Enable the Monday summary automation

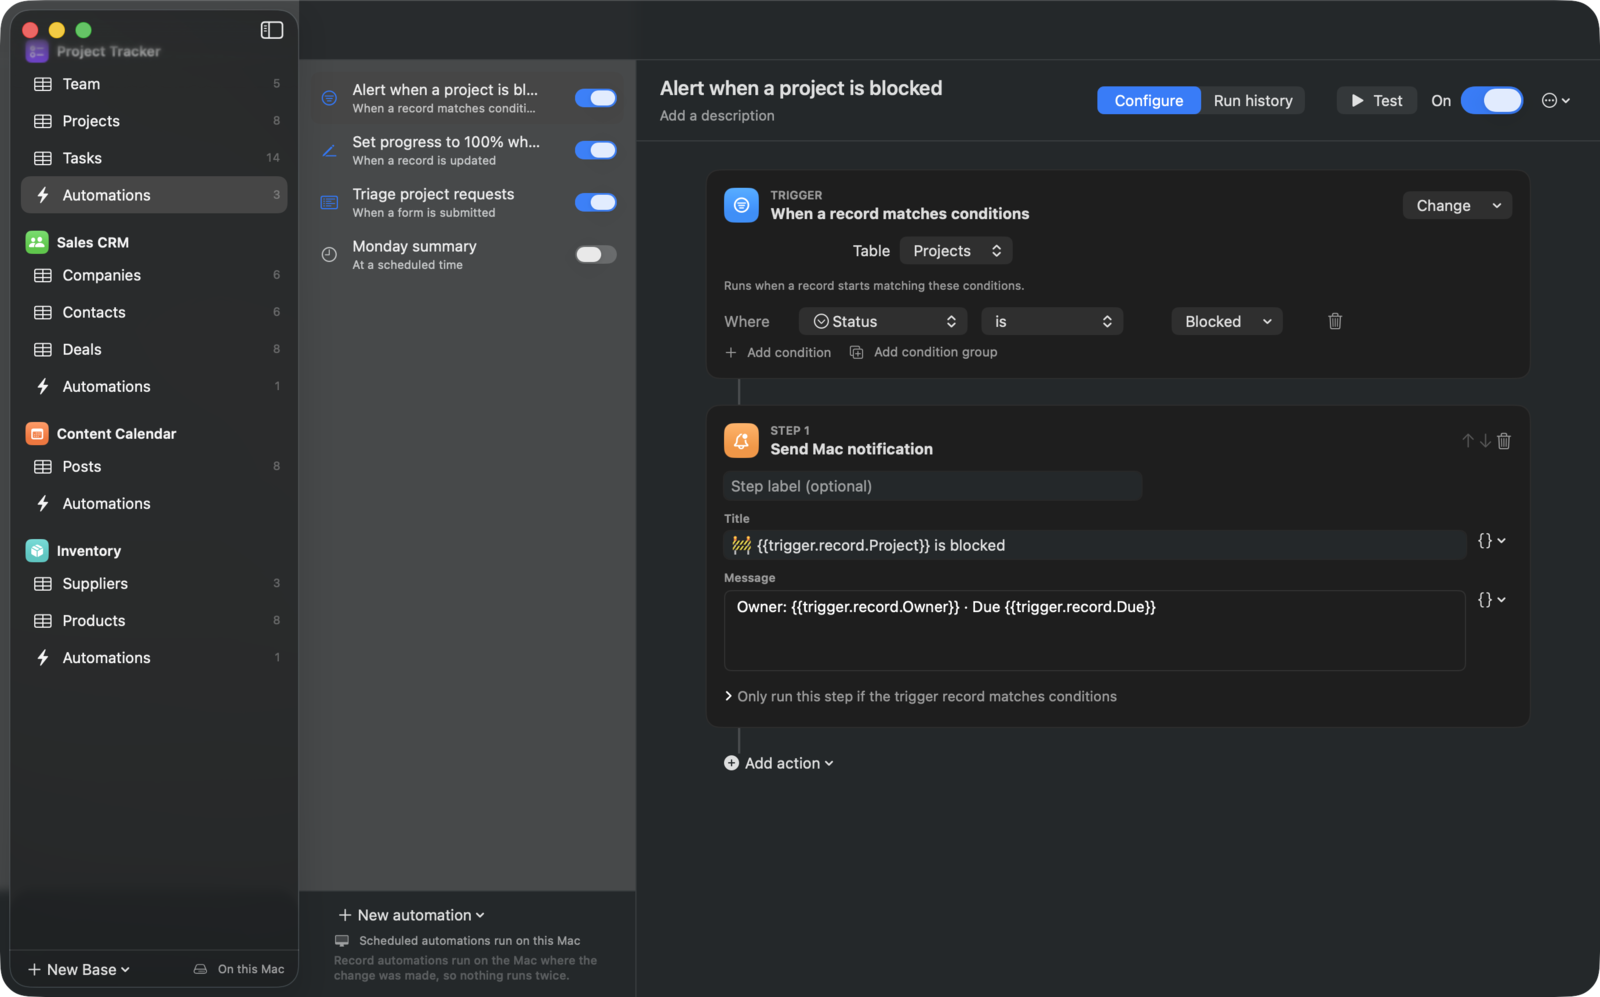click(596, 254)
